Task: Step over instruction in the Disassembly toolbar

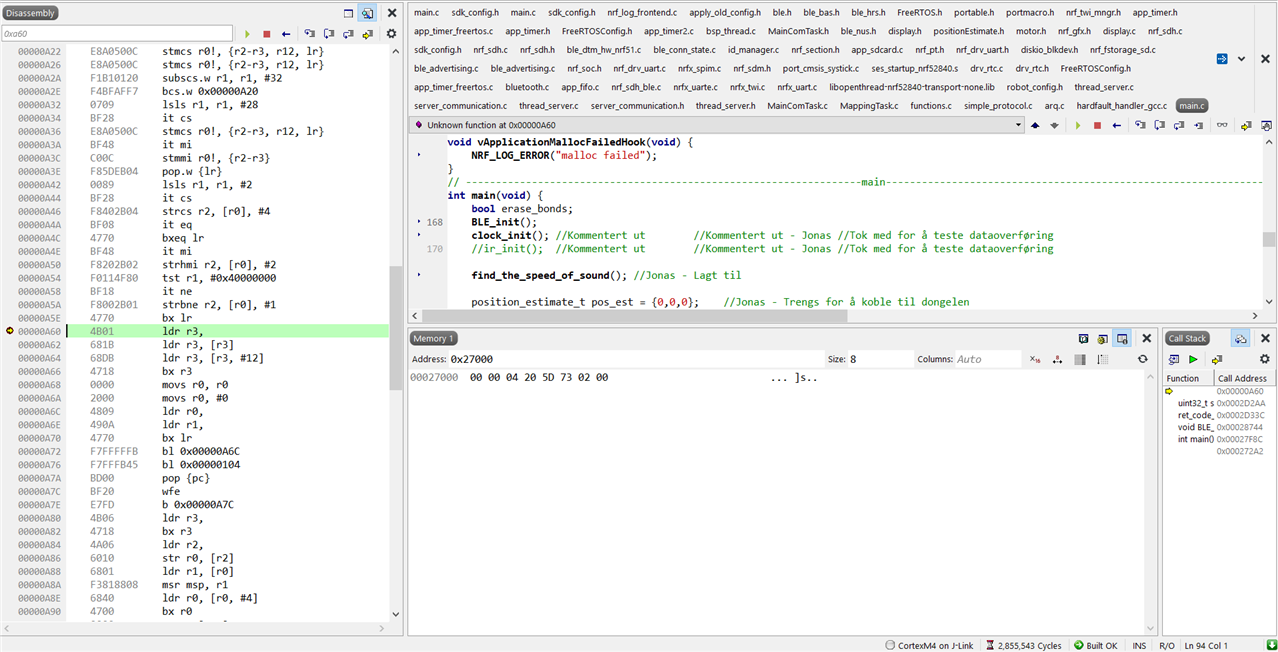Action: pos(329,34)
